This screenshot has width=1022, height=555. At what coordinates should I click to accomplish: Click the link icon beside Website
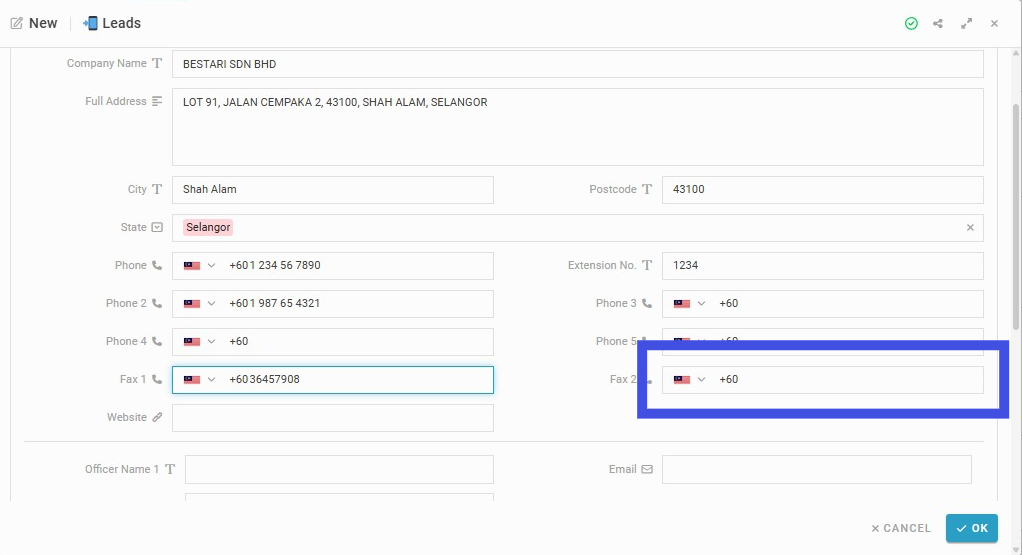157,418
